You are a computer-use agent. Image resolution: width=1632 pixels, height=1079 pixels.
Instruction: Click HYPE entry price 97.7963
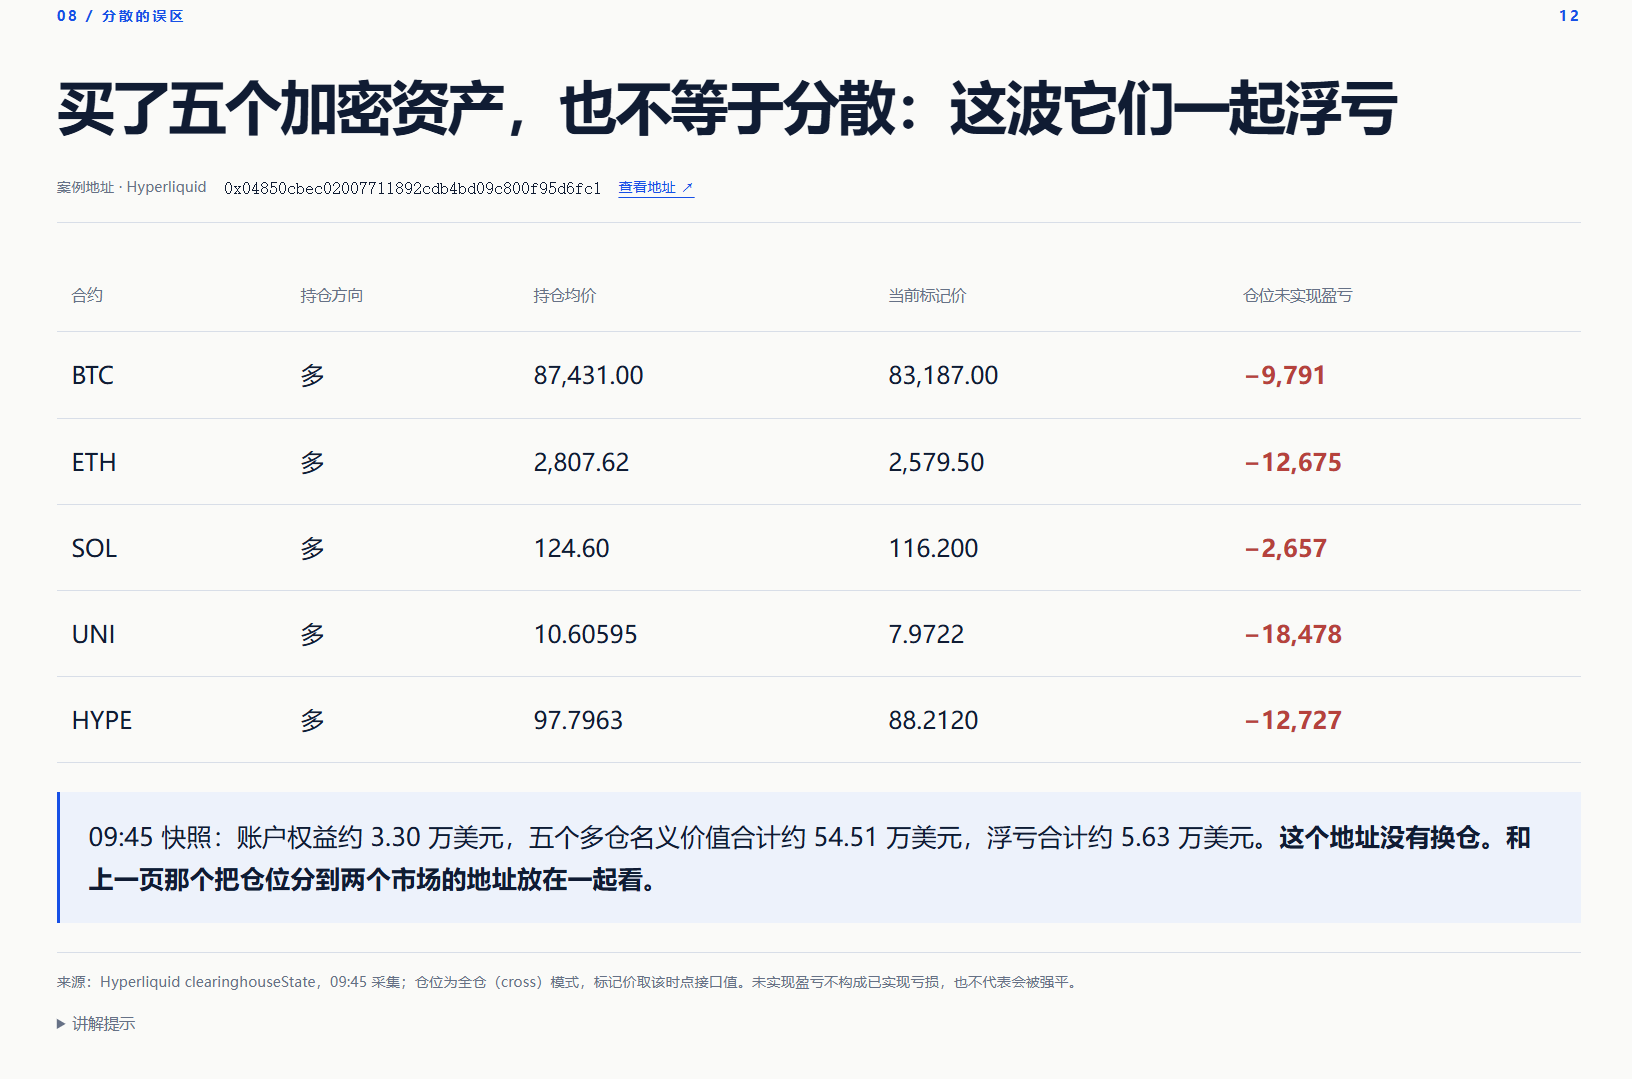[x=578, y=720]
